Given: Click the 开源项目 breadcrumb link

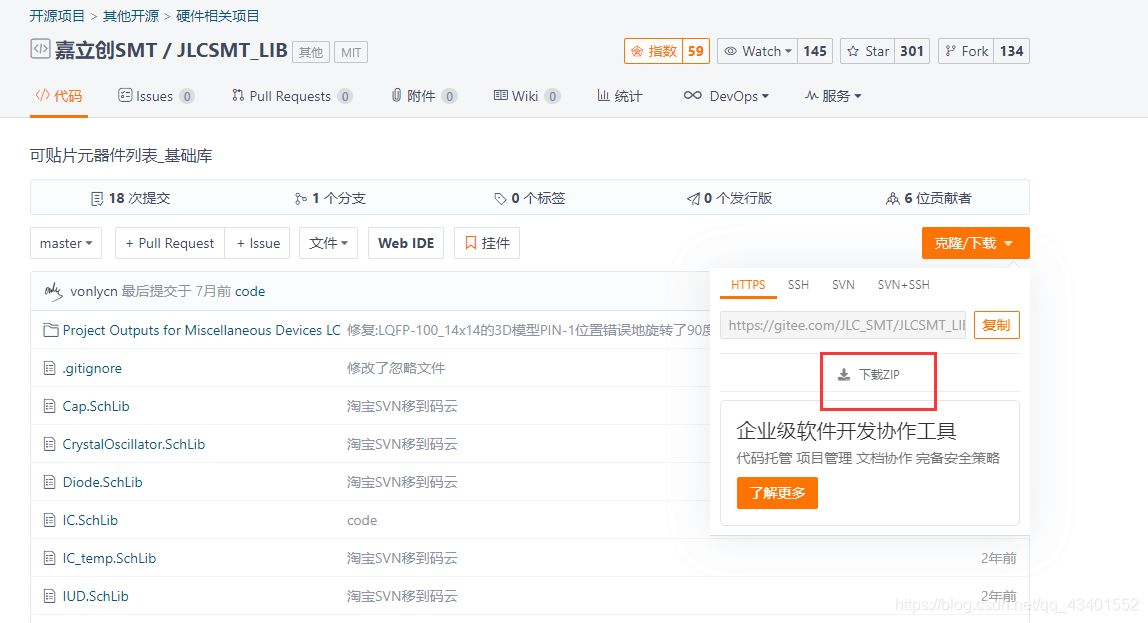Looking at the screenshot, I should [x=56, y=16].
